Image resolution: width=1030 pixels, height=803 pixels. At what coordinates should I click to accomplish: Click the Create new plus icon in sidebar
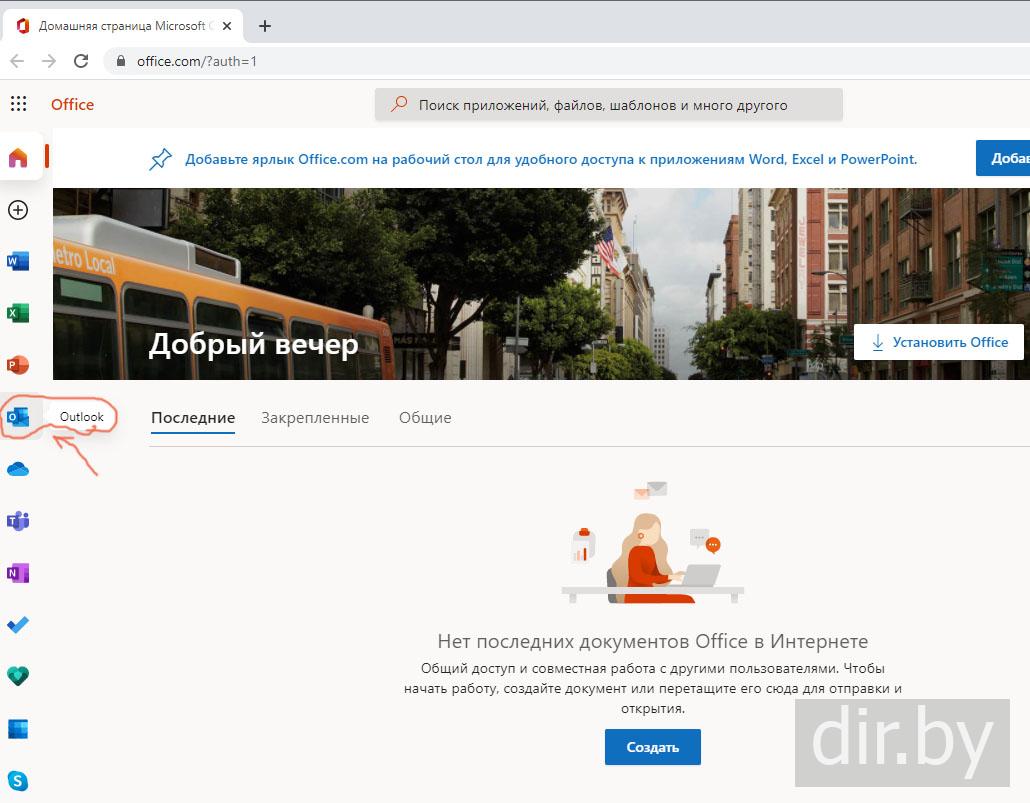[18, 210]
